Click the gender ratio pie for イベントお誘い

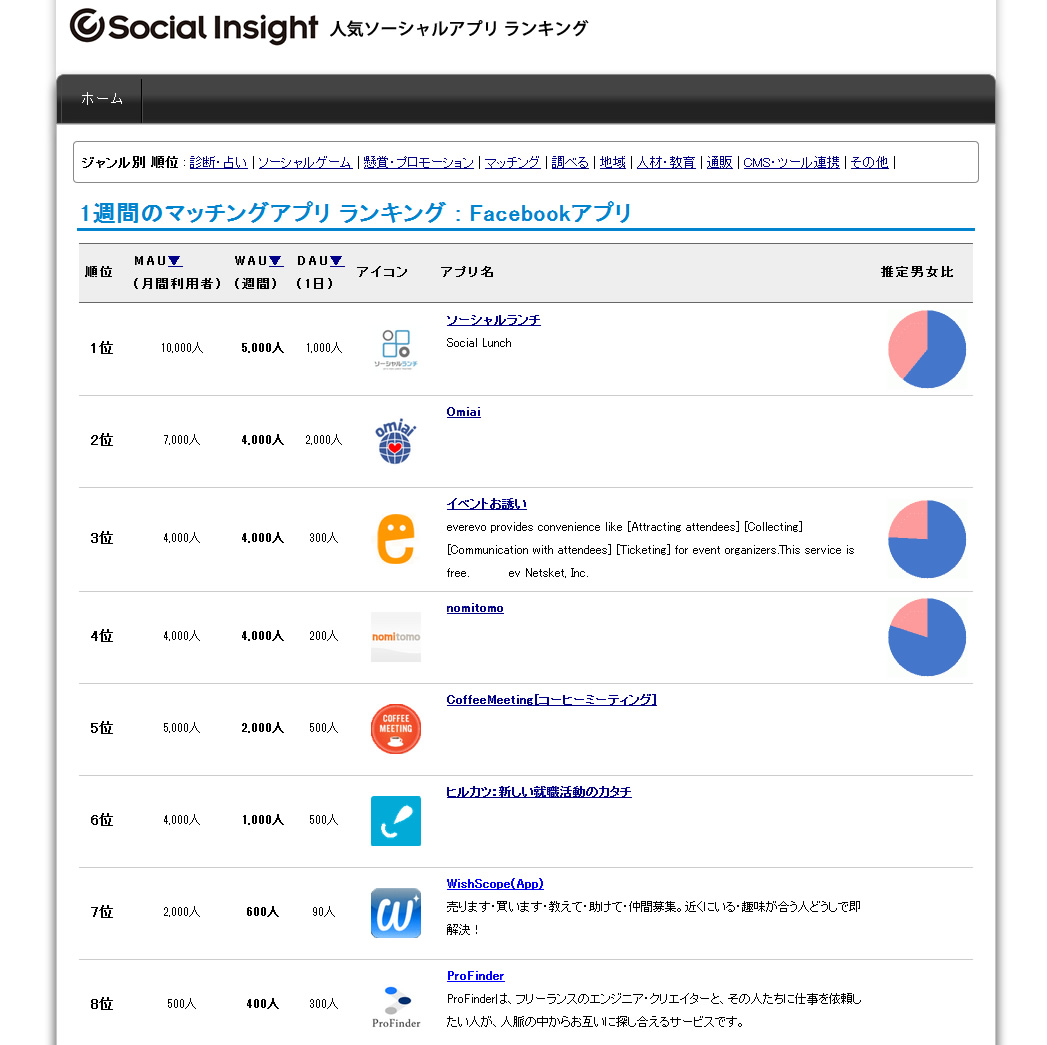927,539
